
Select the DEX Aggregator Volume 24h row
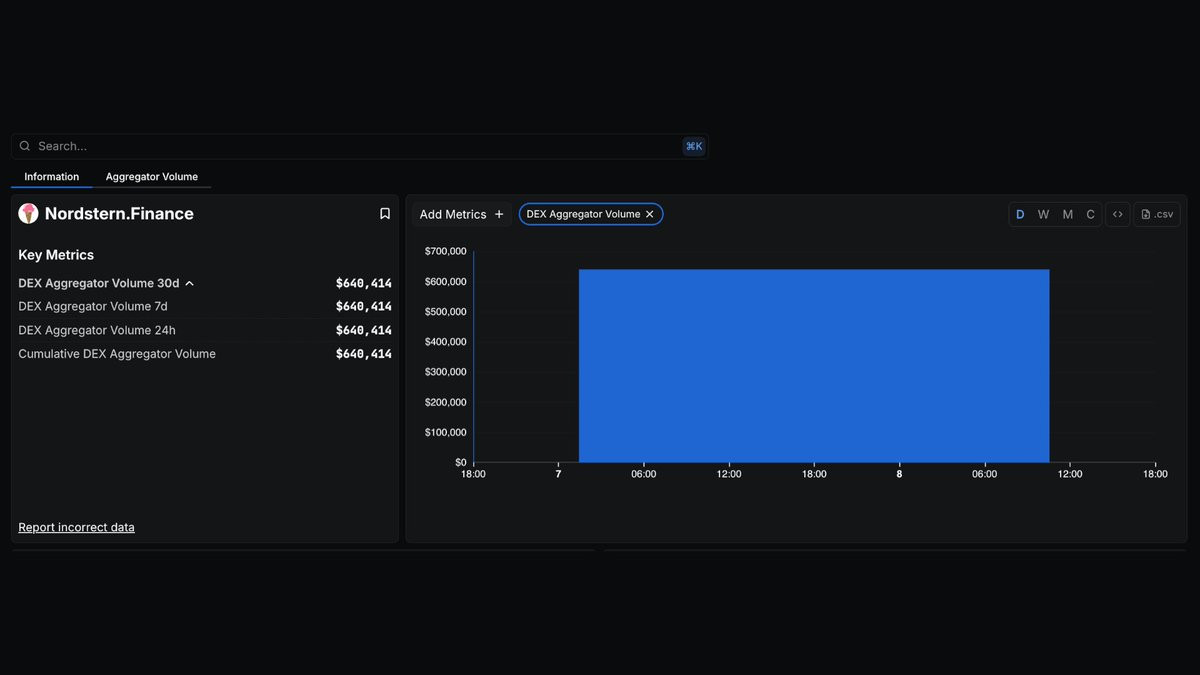pos(205,330)
